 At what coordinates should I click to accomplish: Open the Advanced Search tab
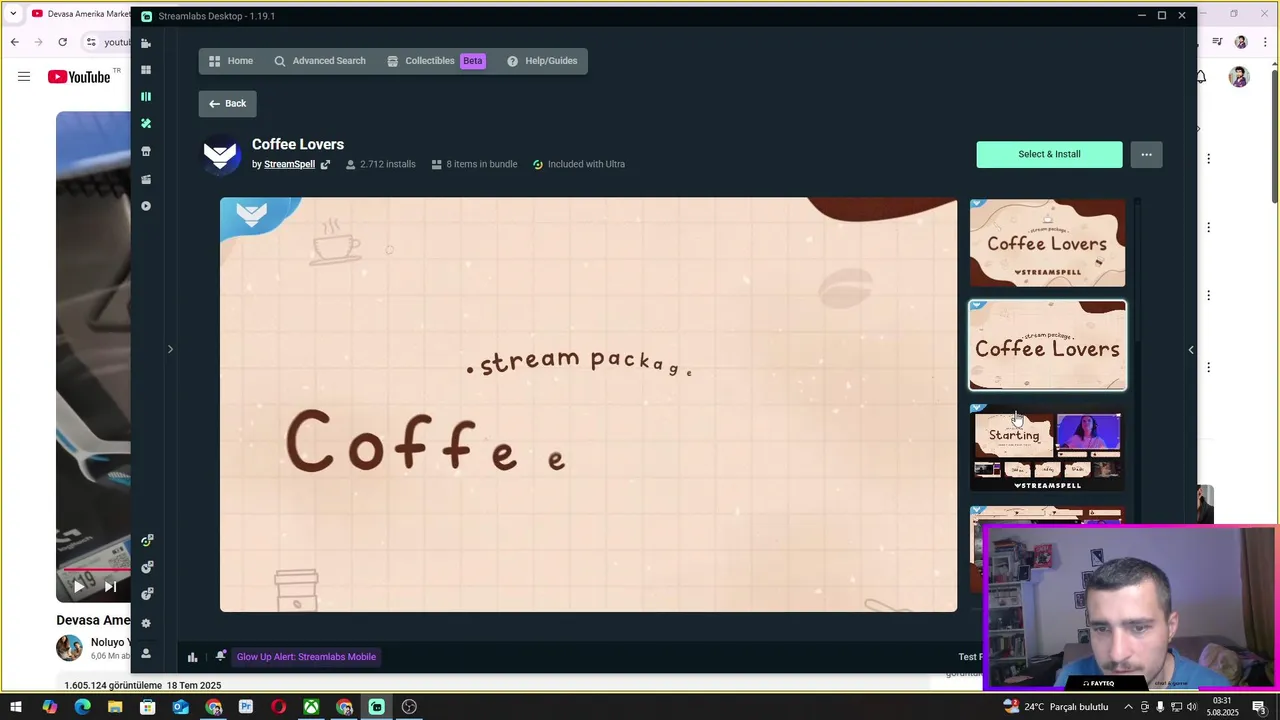[x=320, y=61]
